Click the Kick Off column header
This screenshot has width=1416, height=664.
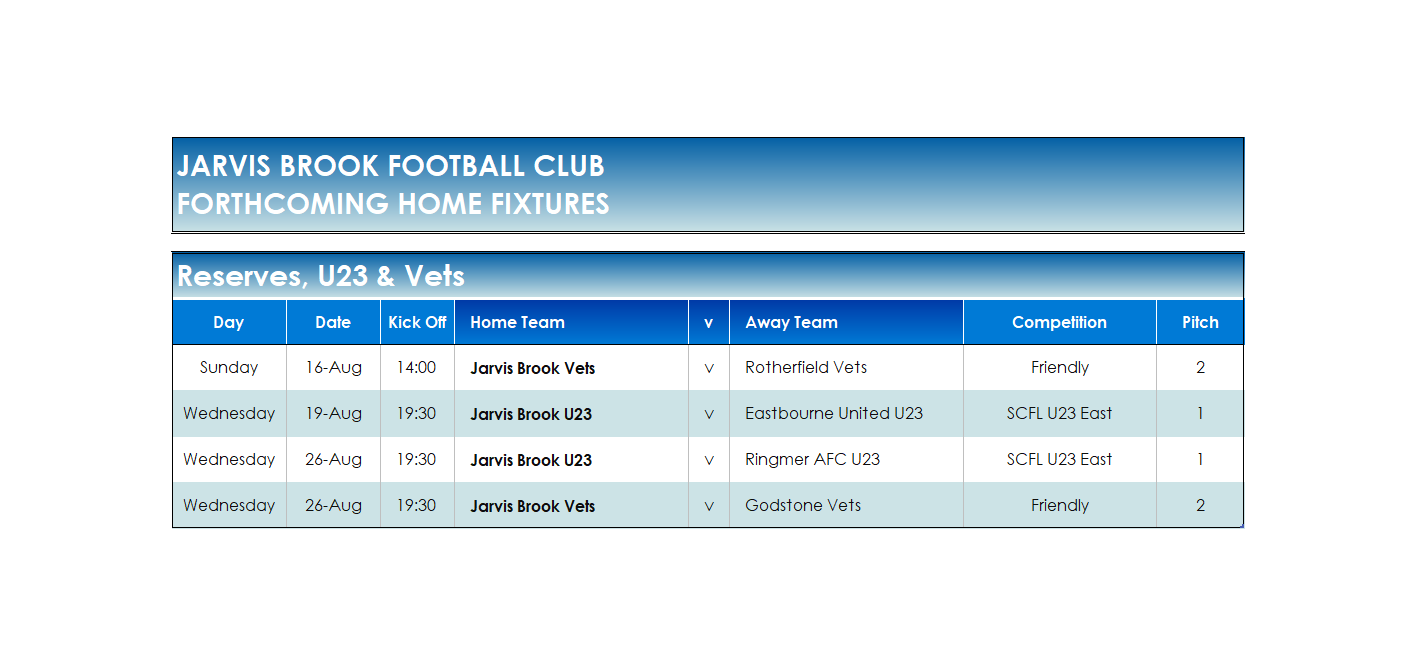[x=417, y=322]
